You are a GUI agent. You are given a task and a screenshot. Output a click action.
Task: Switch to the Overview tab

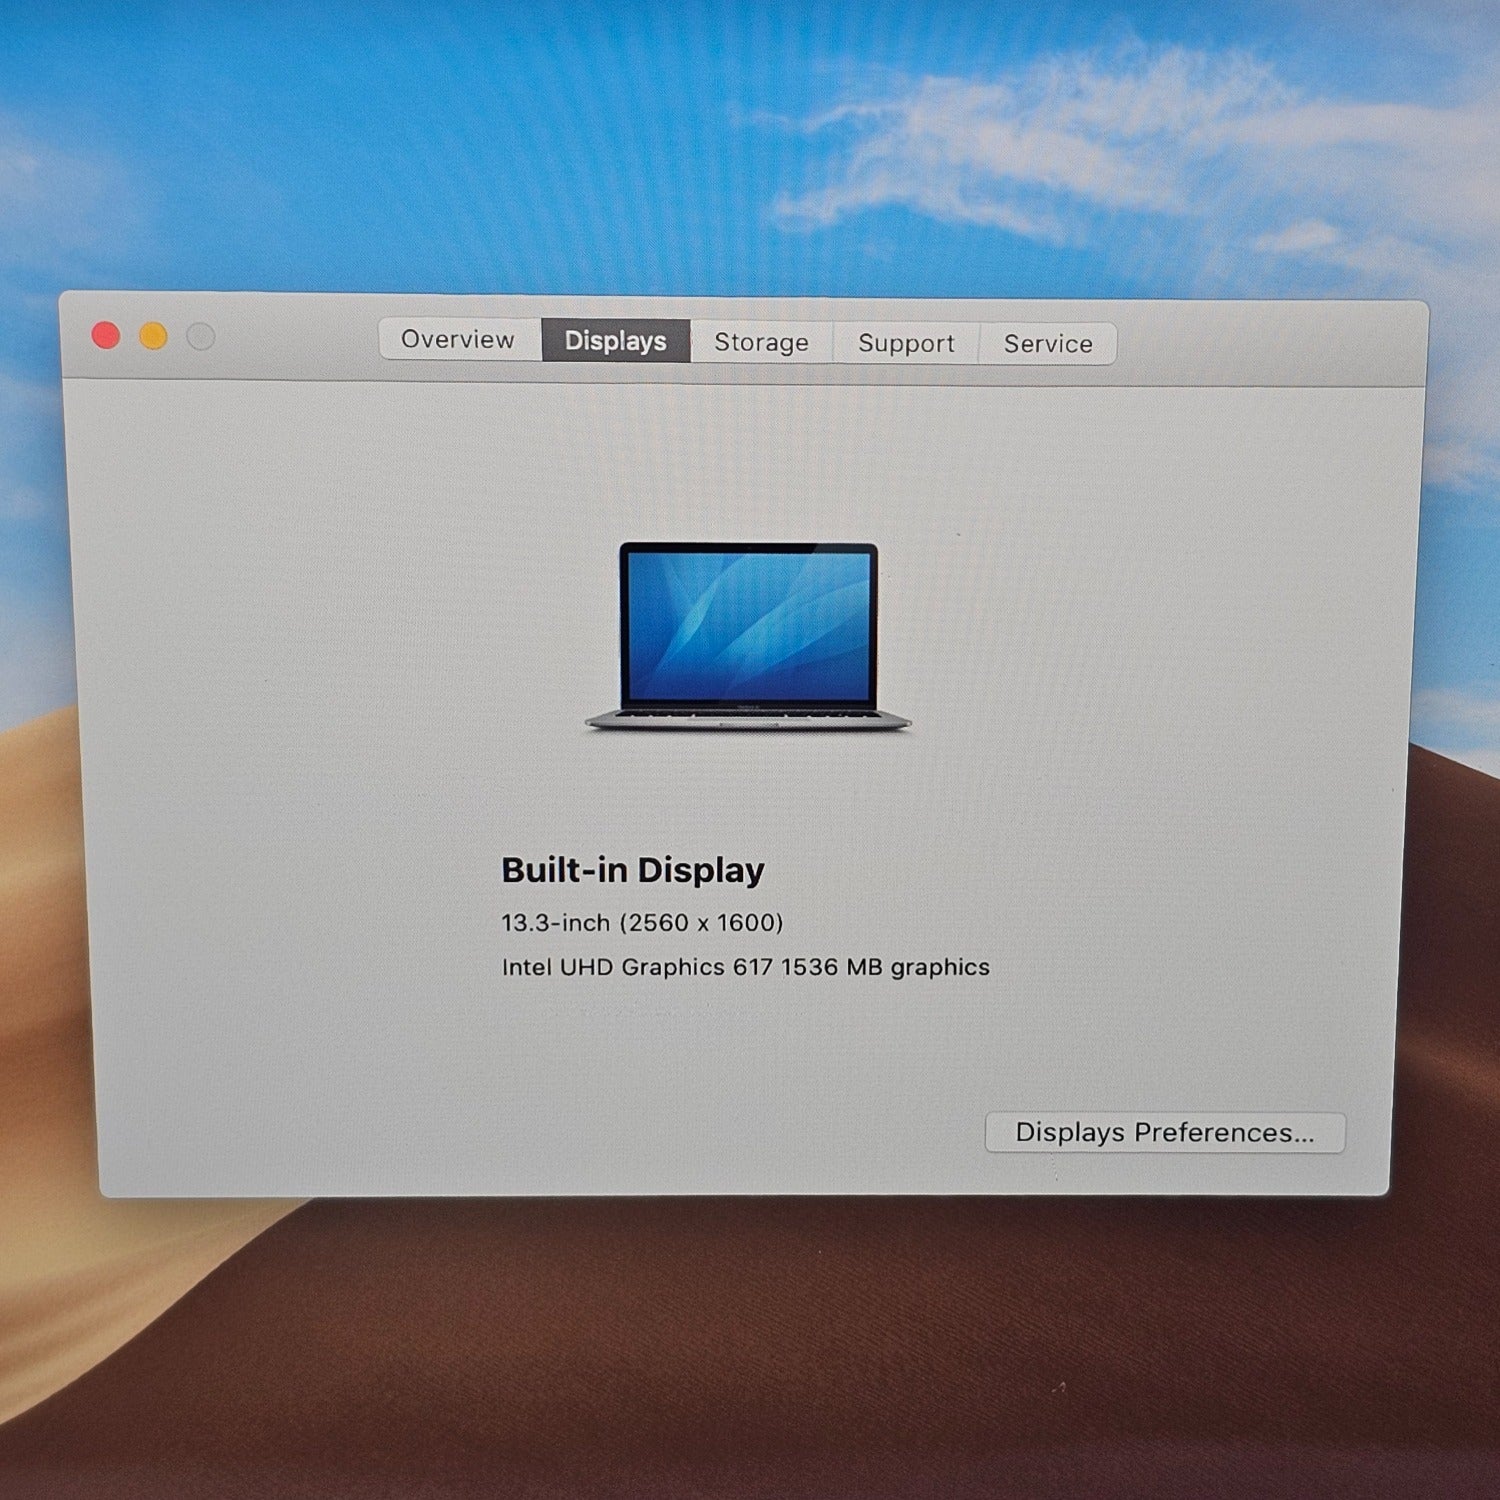pos(460,339)
